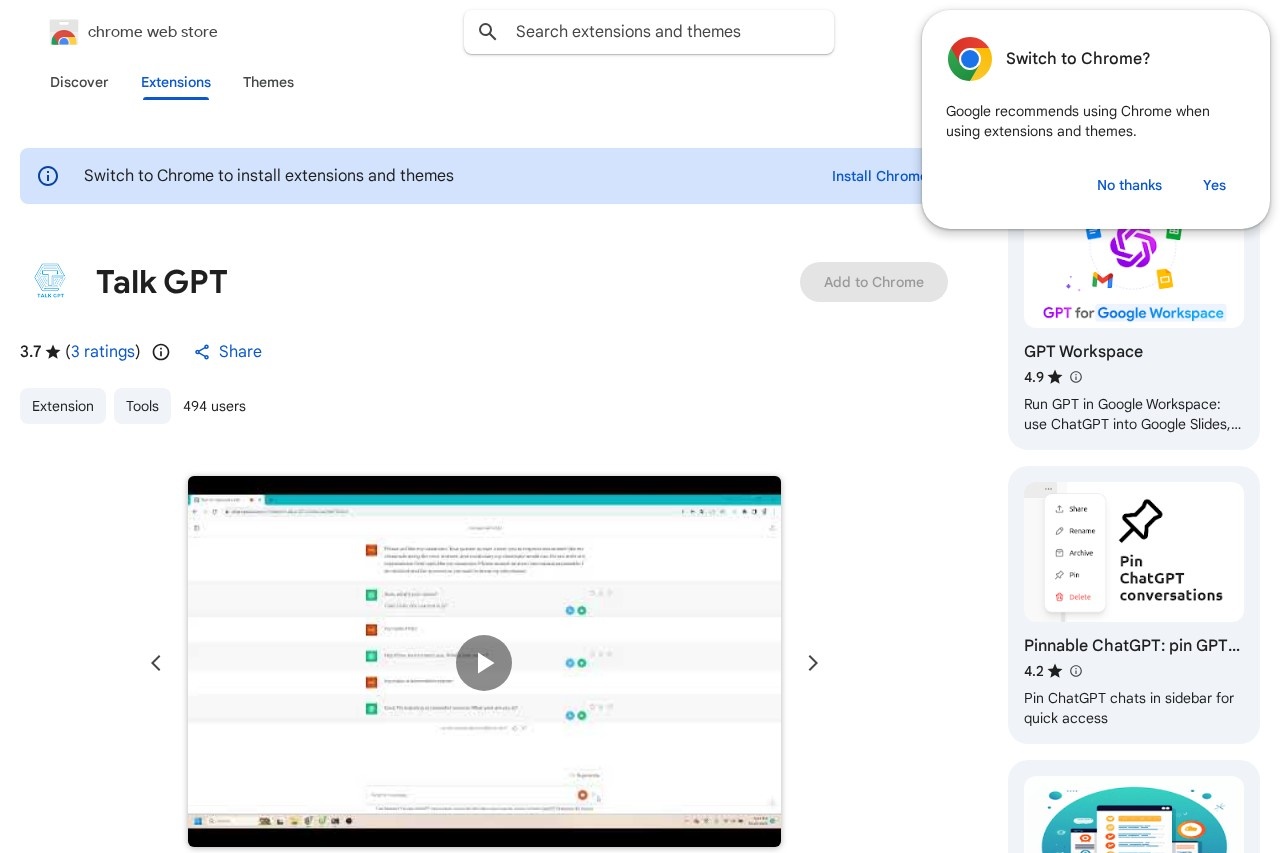Go to the previous screenshot with left chevron

coord(156,663)
